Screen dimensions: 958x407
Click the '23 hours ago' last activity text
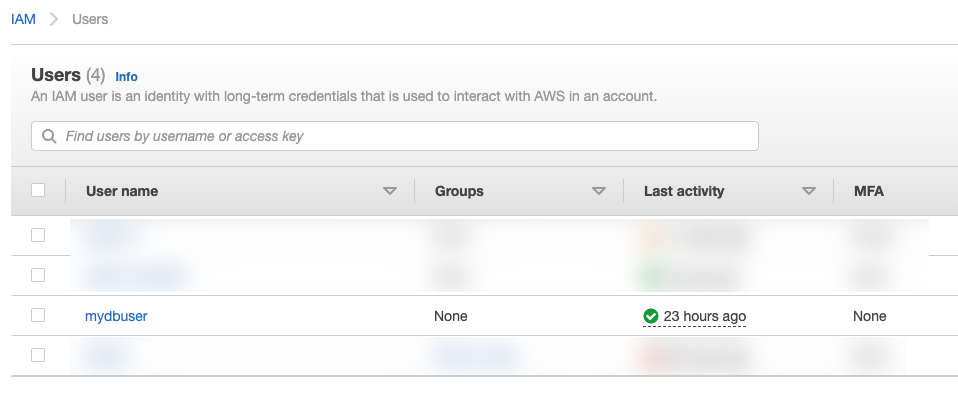click(704, 316)
